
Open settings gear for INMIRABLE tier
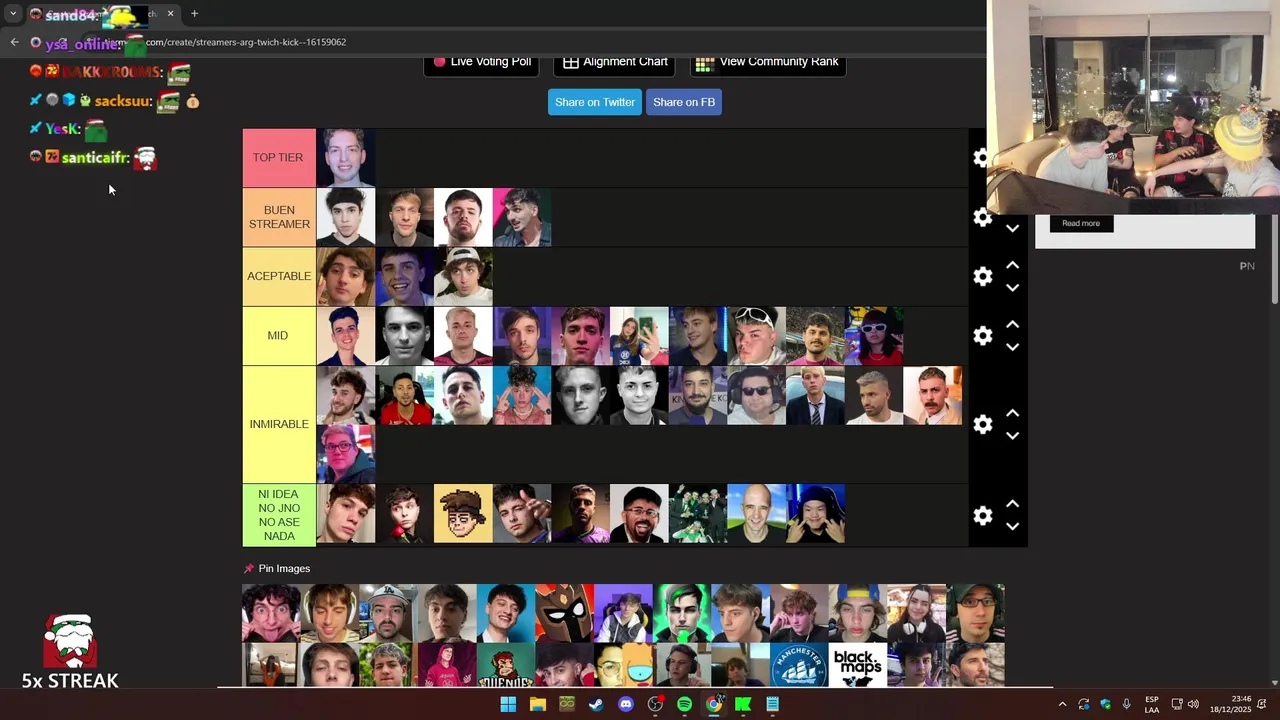pyautogui.click(x=982, y=424)
